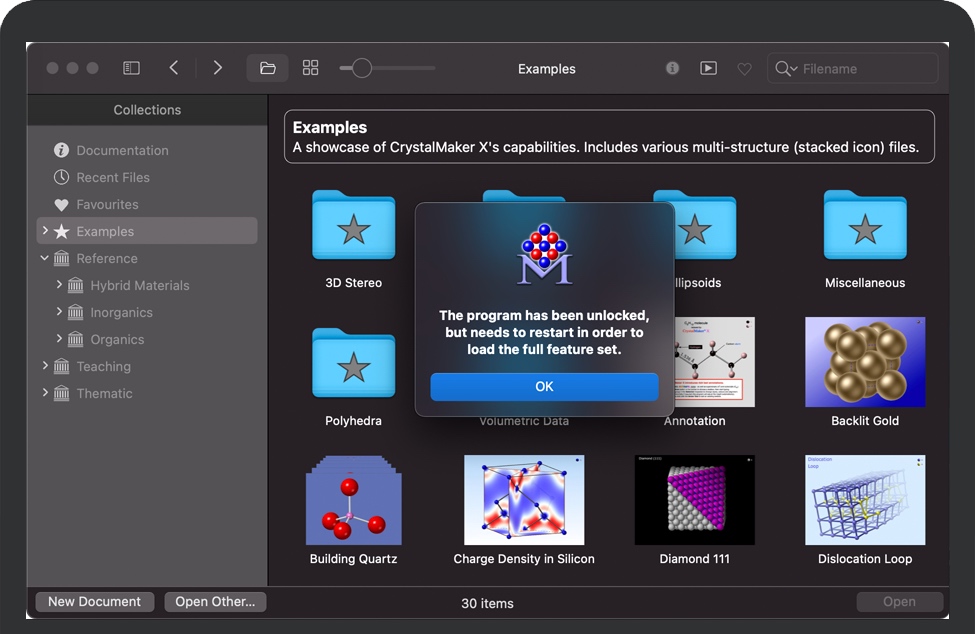Expand the Examples collection chevron
The height and width of the screenshot is (634, 975).
tap(45, 231)
